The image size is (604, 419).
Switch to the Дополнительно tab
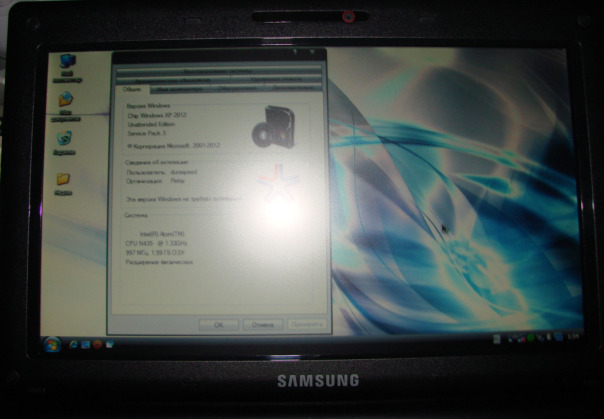pyautogui.click(x=294, y=88)
